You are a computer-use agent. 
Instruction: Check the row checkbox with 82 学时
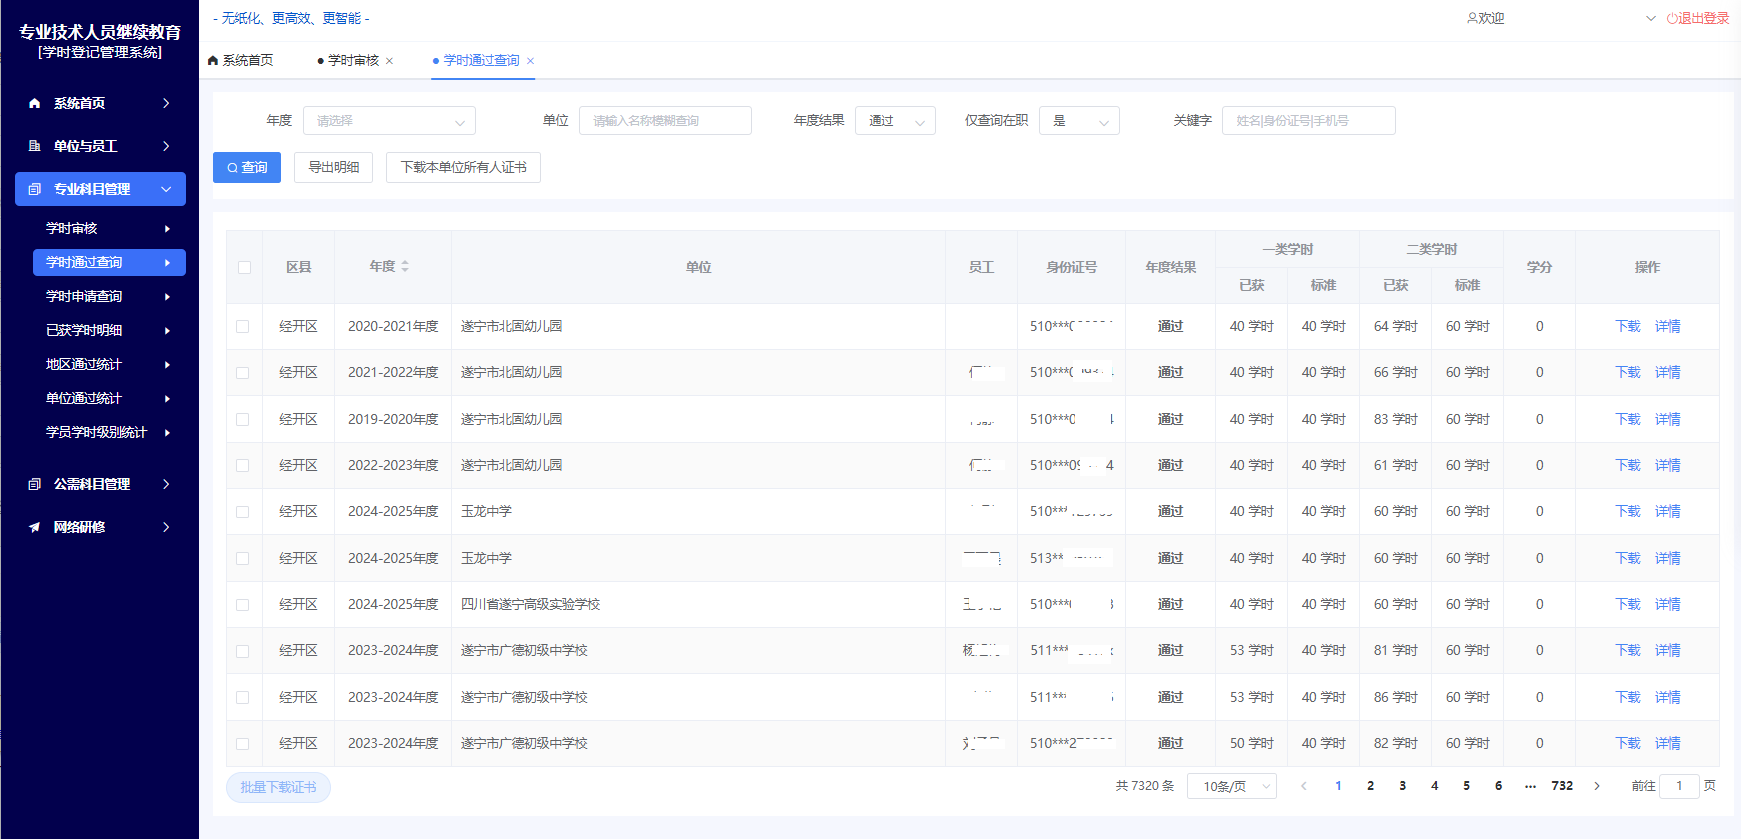243,743
